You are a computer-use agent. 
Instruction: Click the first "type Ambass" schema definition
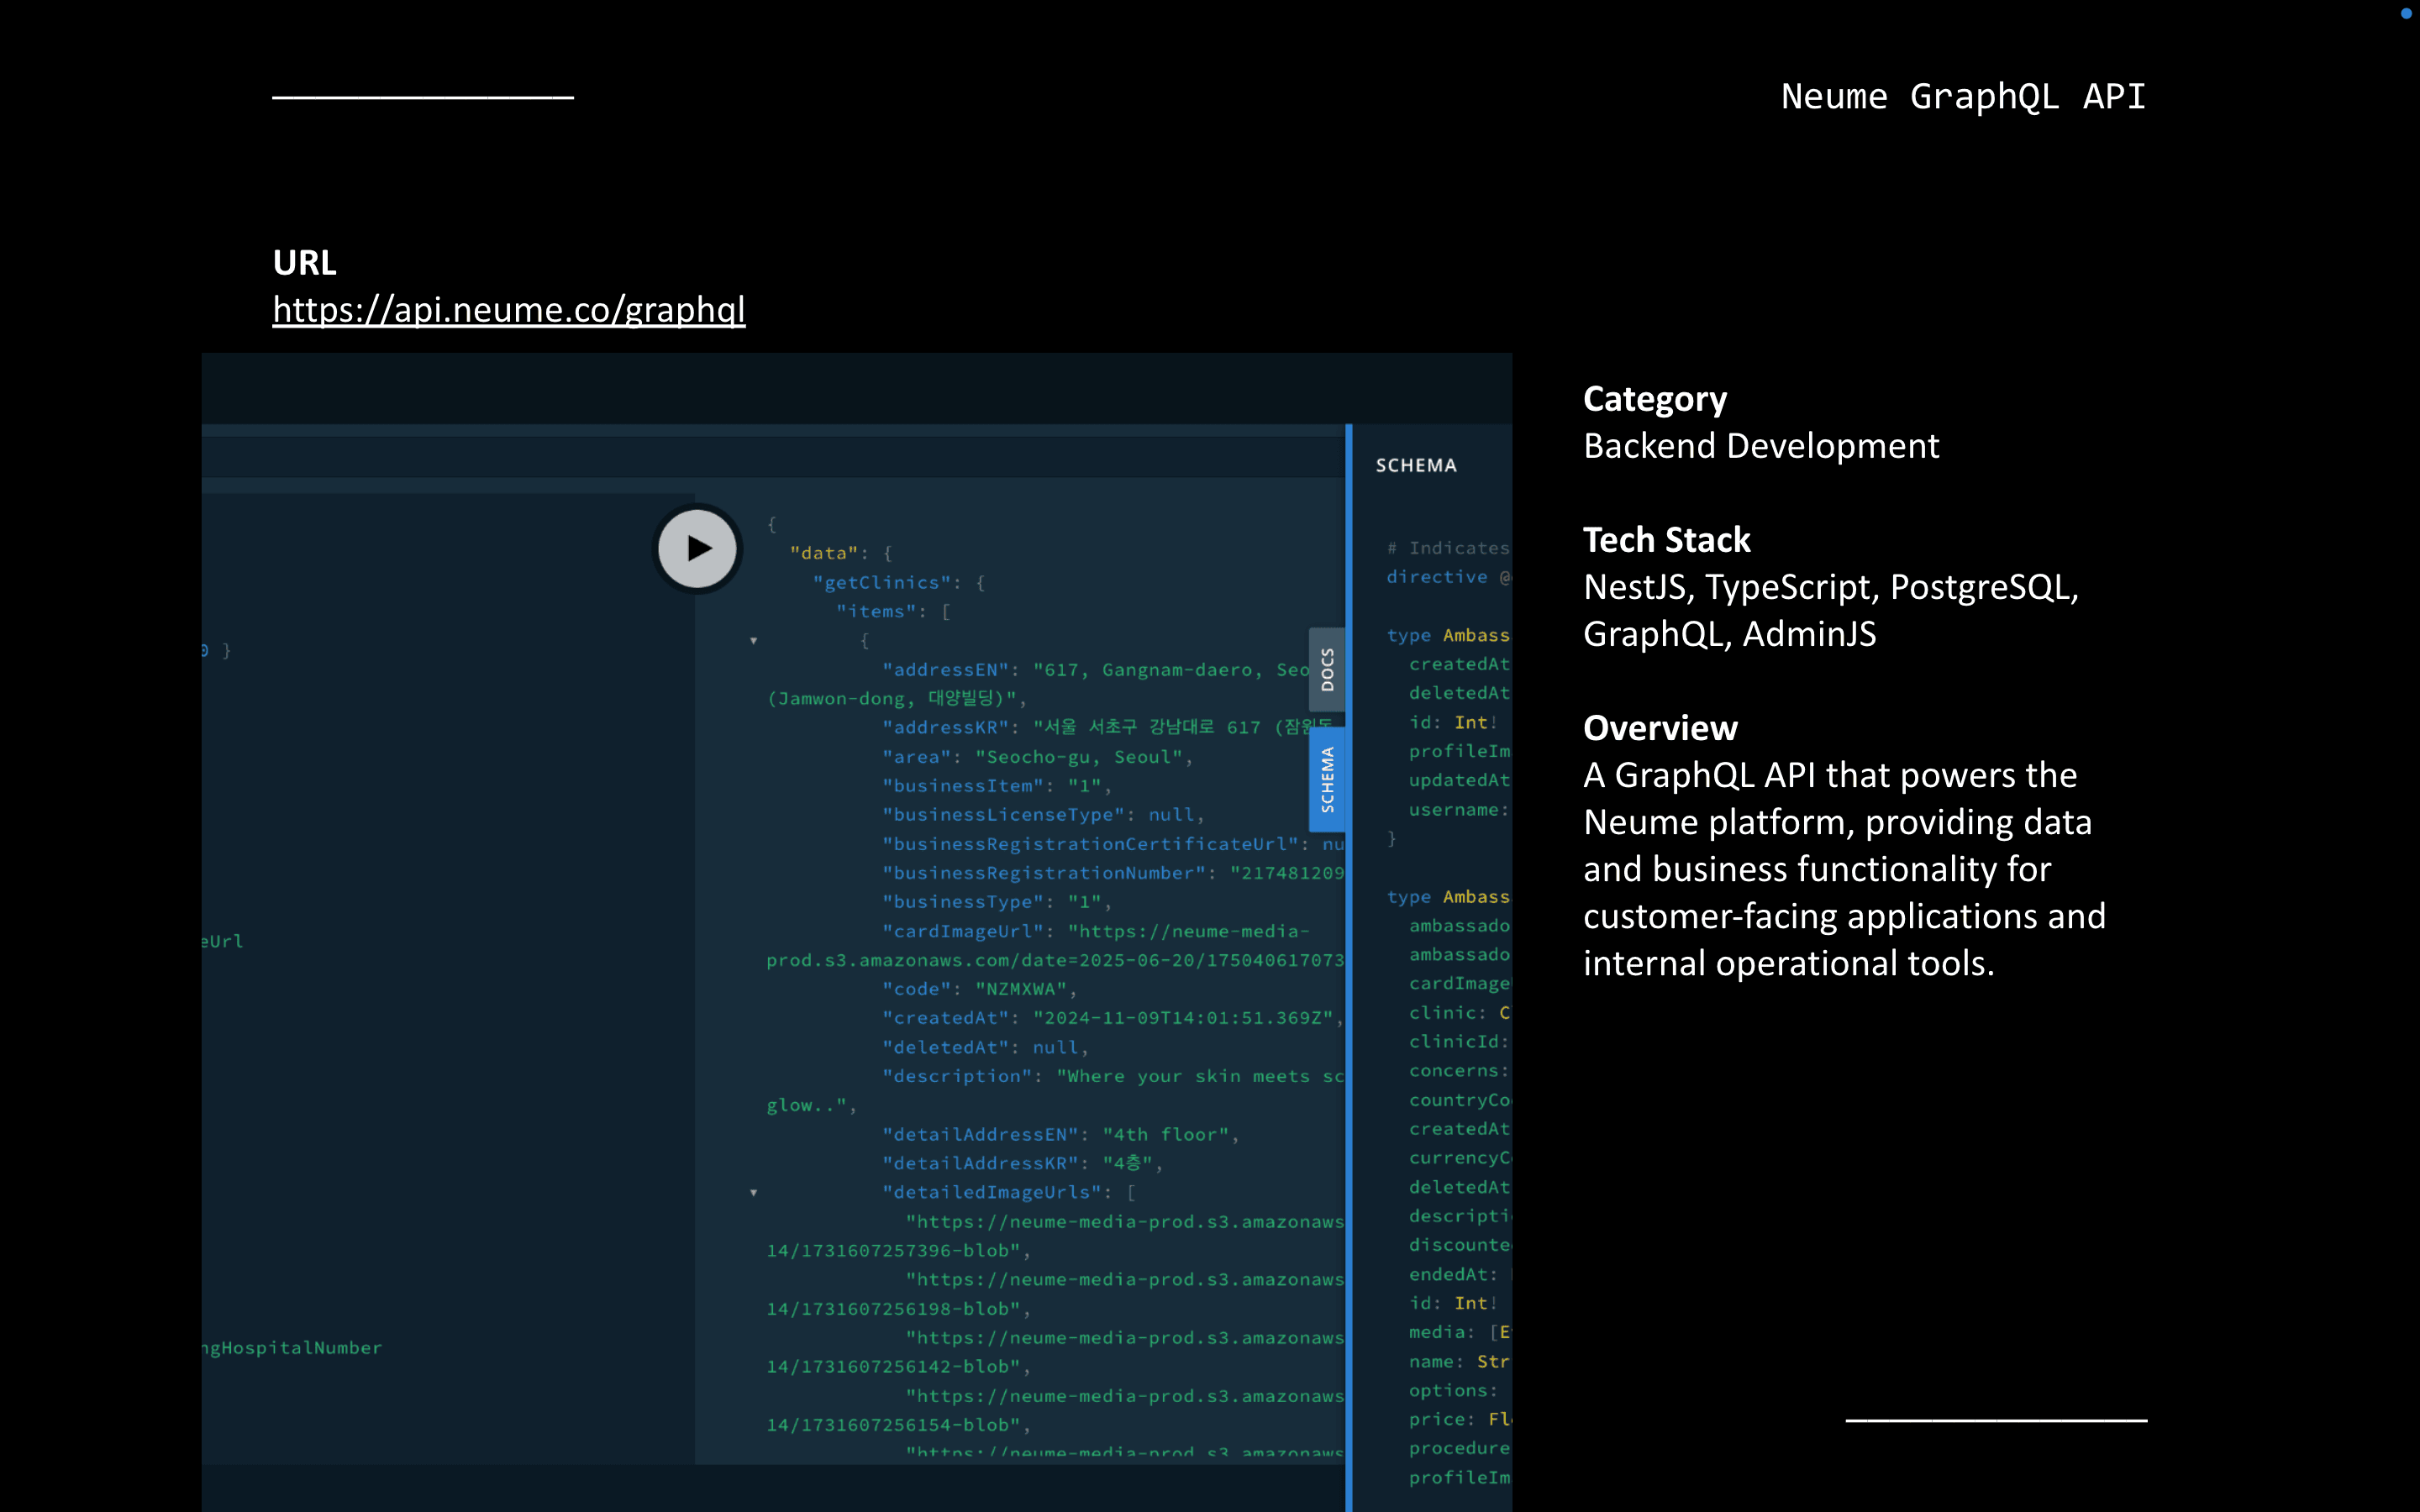[1448, 635]
